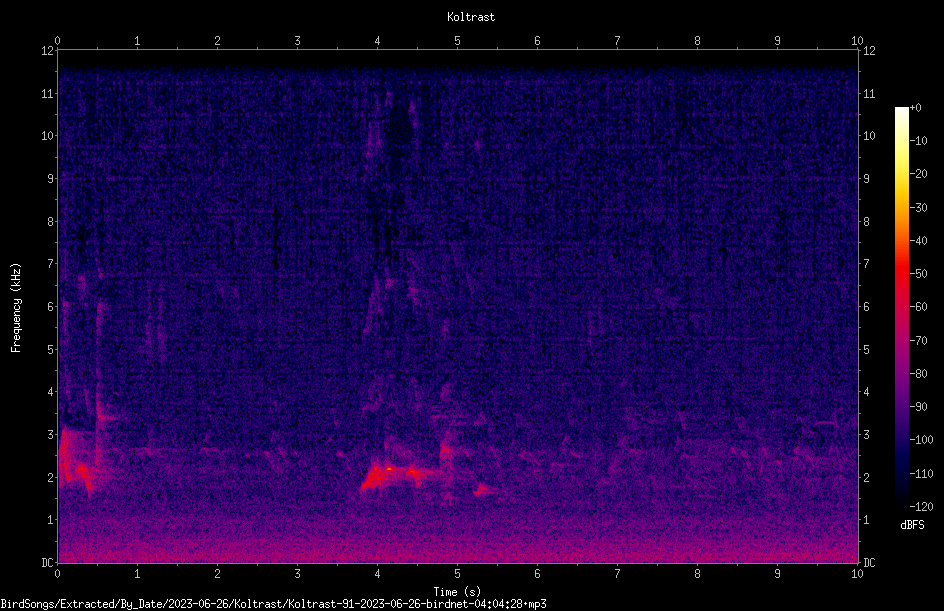Click the 11 kHz label on right axis
Screen dimensions: 944x611
click(x=869, y=93)
